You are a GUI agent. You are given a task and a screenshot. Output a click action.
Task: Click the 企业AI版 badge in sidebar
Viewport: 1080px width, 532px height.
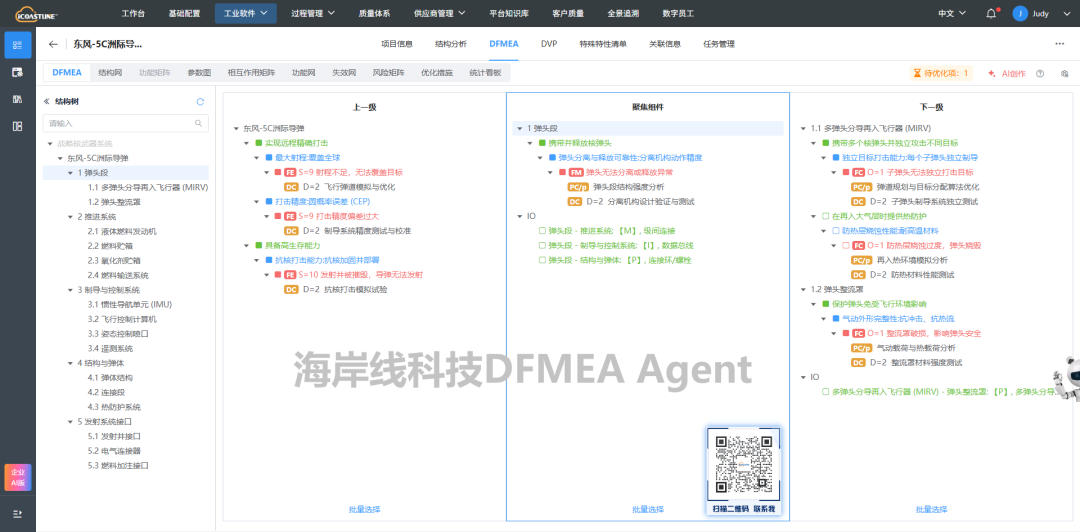18,478
